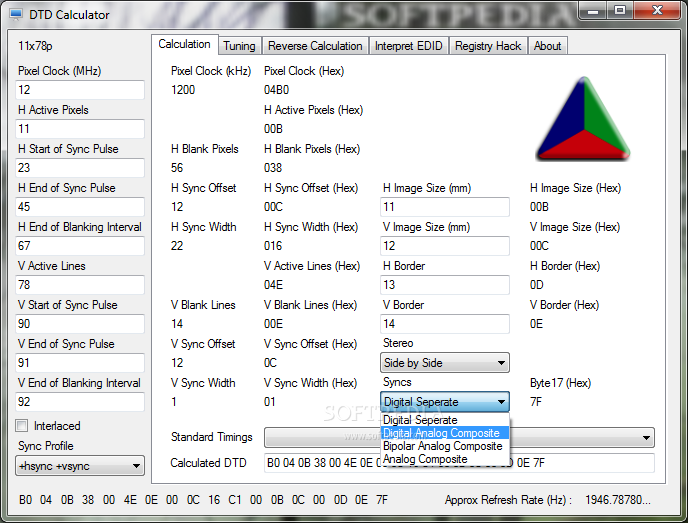688x523 pixels.
Task: Click the Byte17 hex value 7F
Action: click(536, 402)
